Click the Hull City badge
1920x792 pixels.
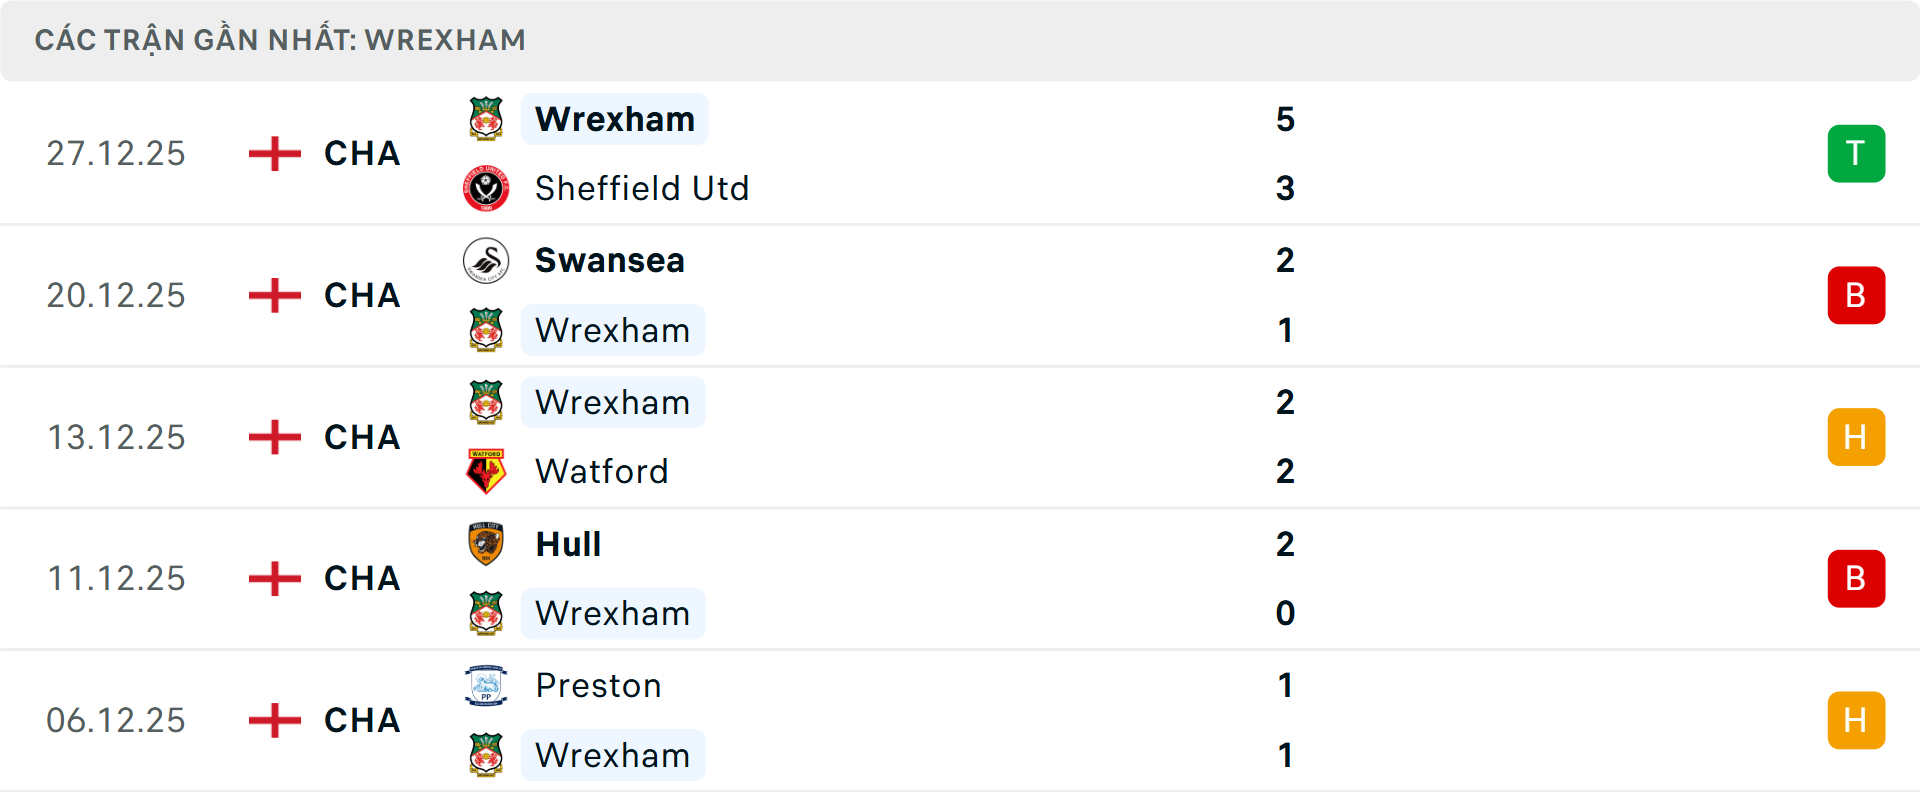tap(487, 544)
